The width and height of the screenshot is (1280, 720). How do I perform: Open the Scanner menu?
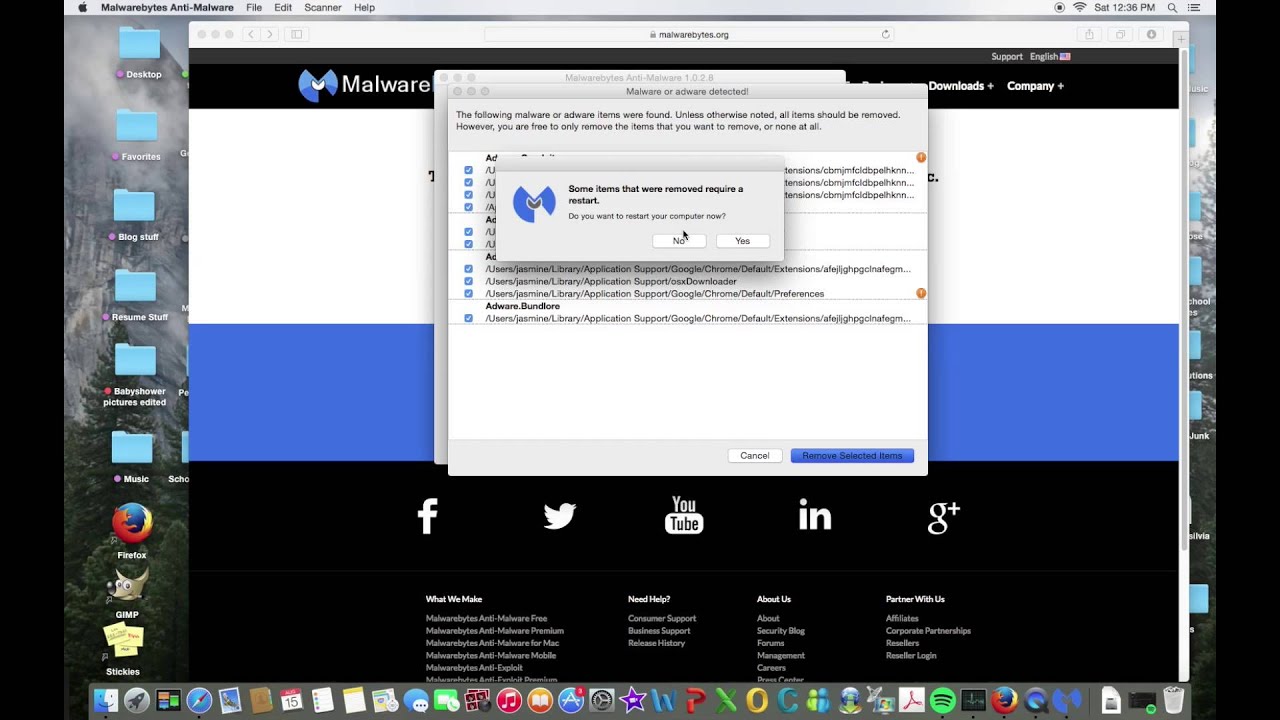point(323,7)
